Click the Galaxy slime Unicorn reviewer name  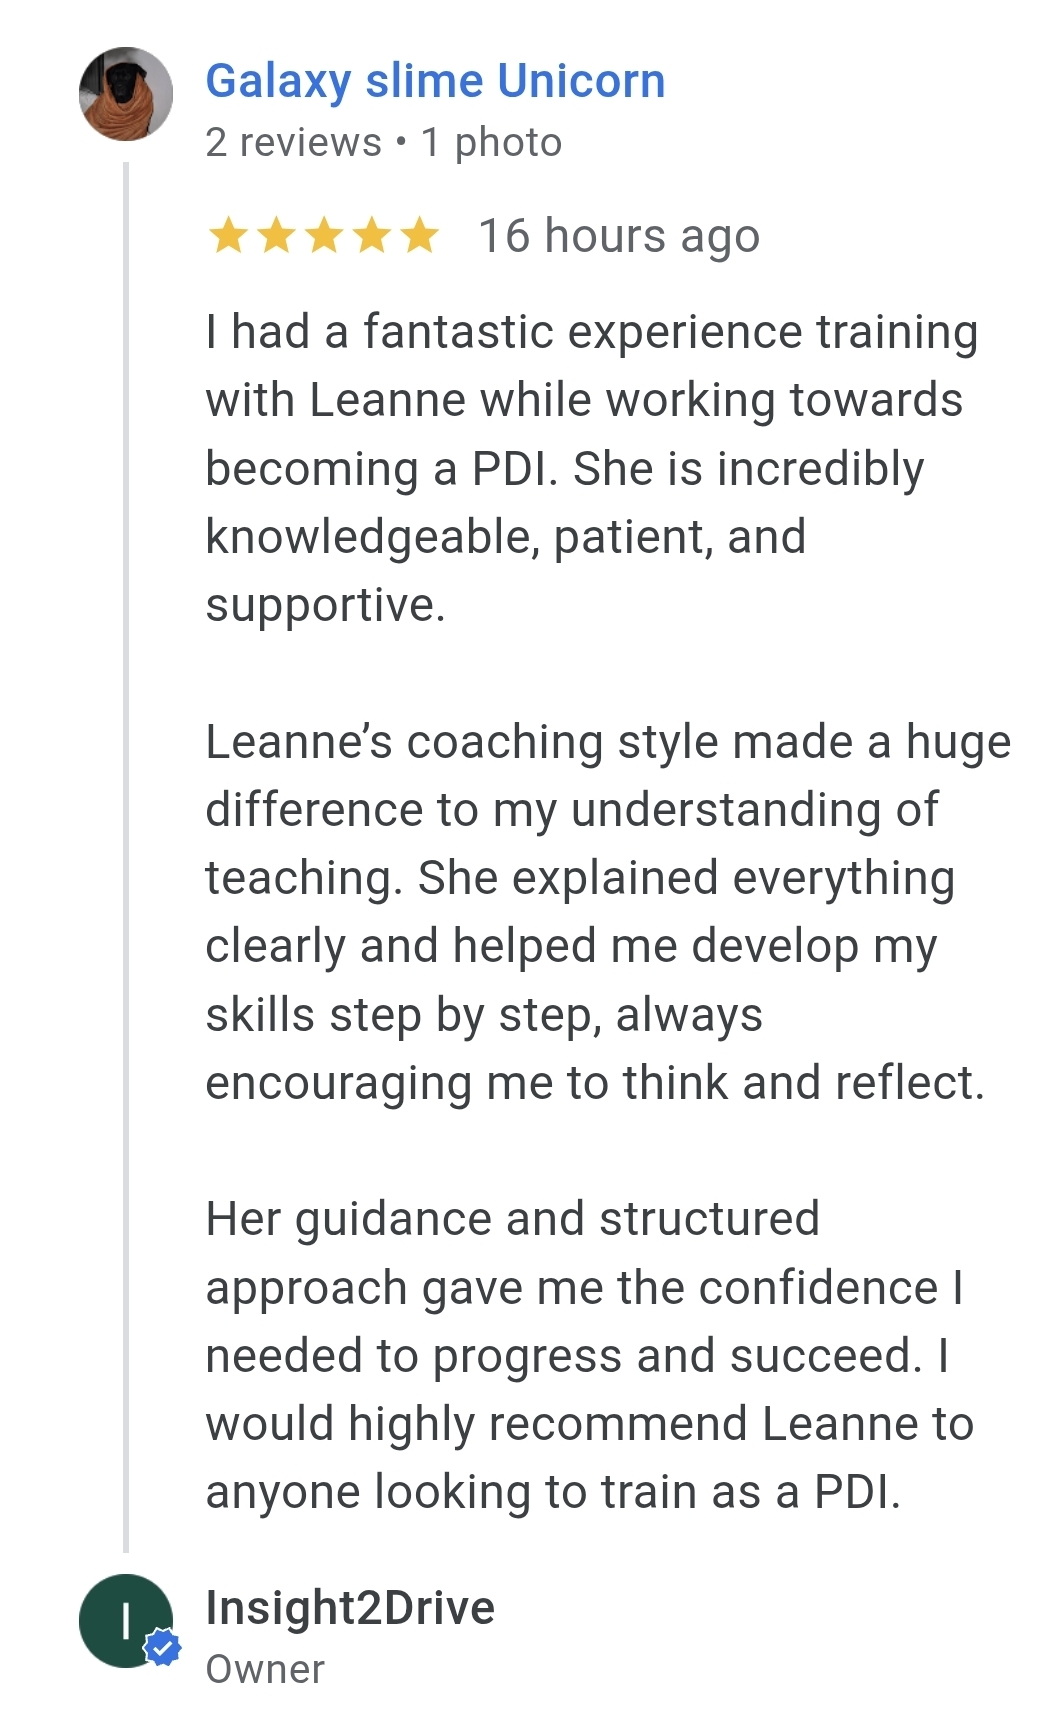[435, 81]
